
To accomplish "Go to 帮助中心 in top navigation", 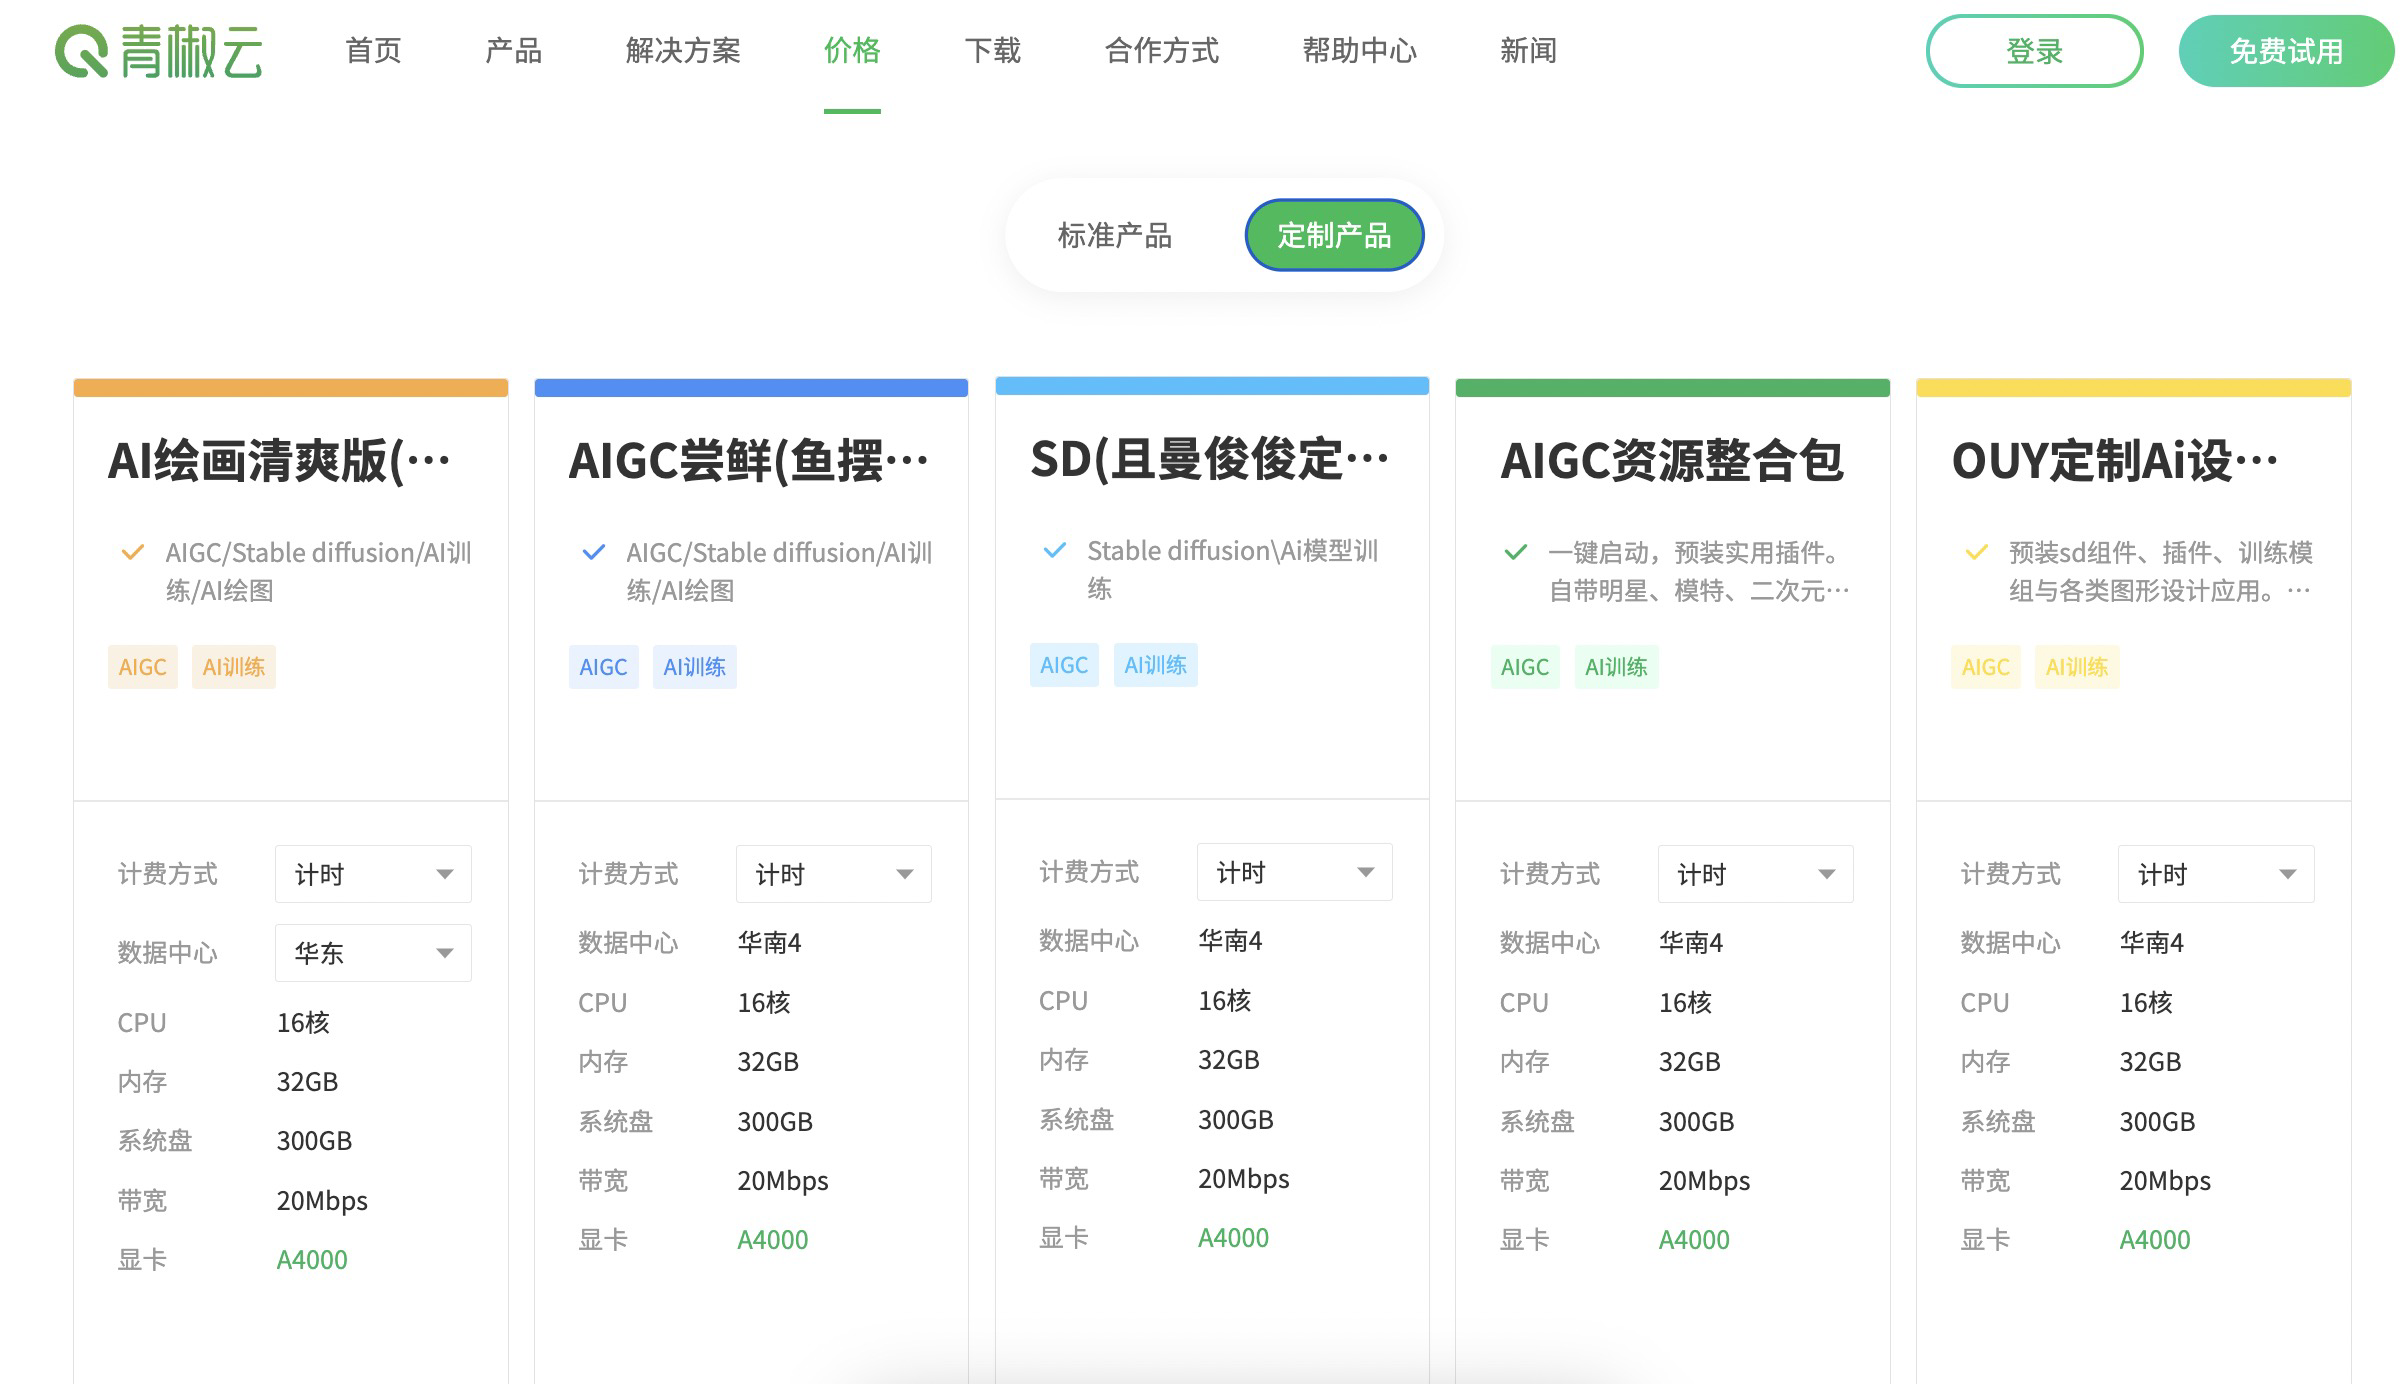I will coord(1359,51).
